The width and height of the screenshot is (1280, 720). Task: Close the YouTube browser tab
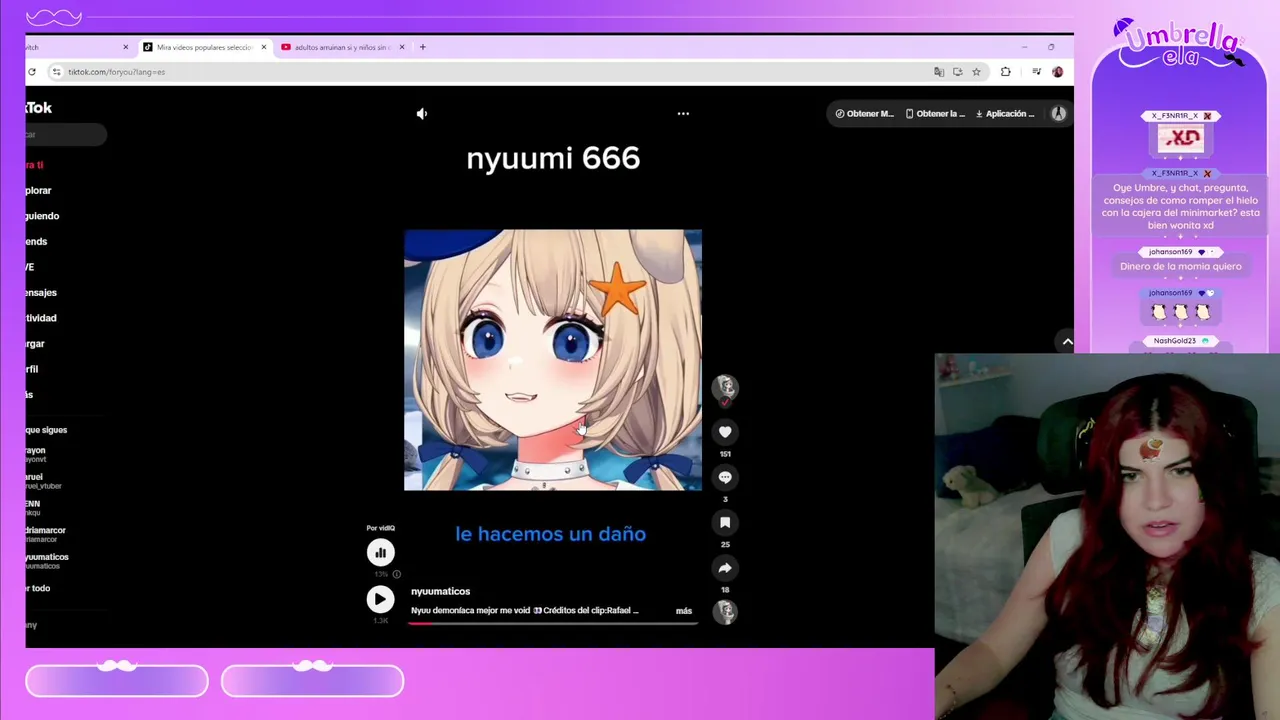click(402, 47)
